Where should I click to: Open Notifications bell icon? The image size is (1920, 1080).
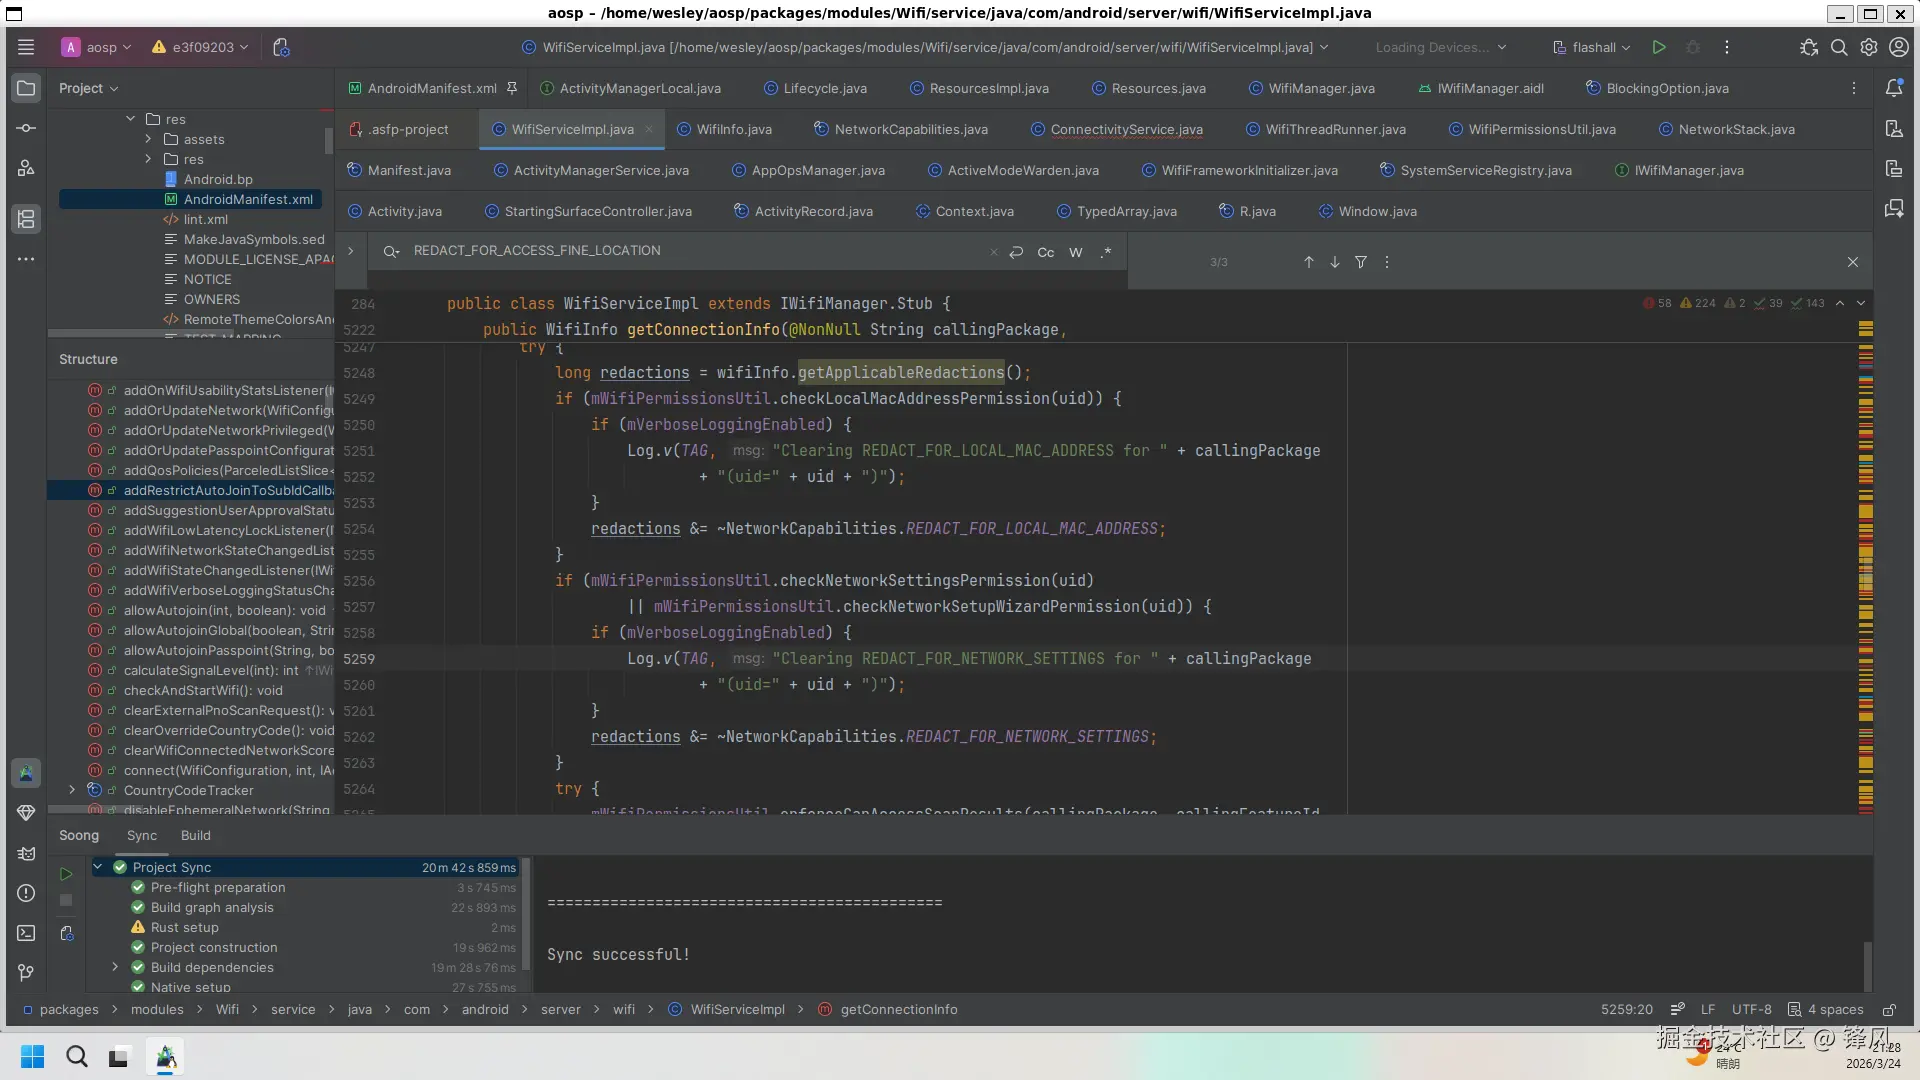pyautogui.click(x=1894, y=88)
